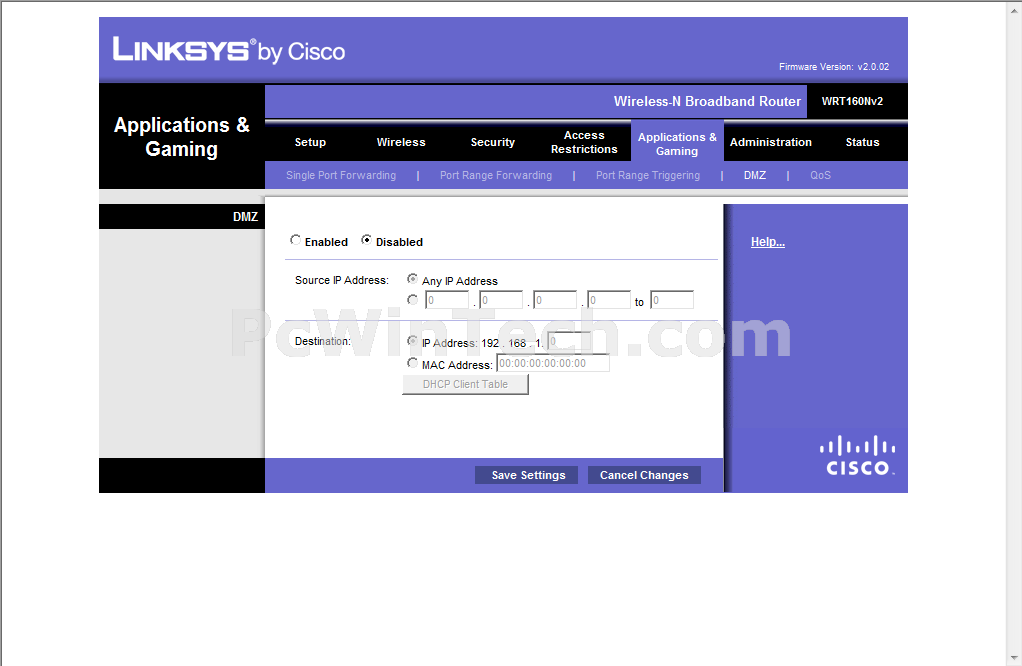Screen dimensions: 1022x666
Task: Click the page scrollbar down arrow
Action: [1015, 659]
